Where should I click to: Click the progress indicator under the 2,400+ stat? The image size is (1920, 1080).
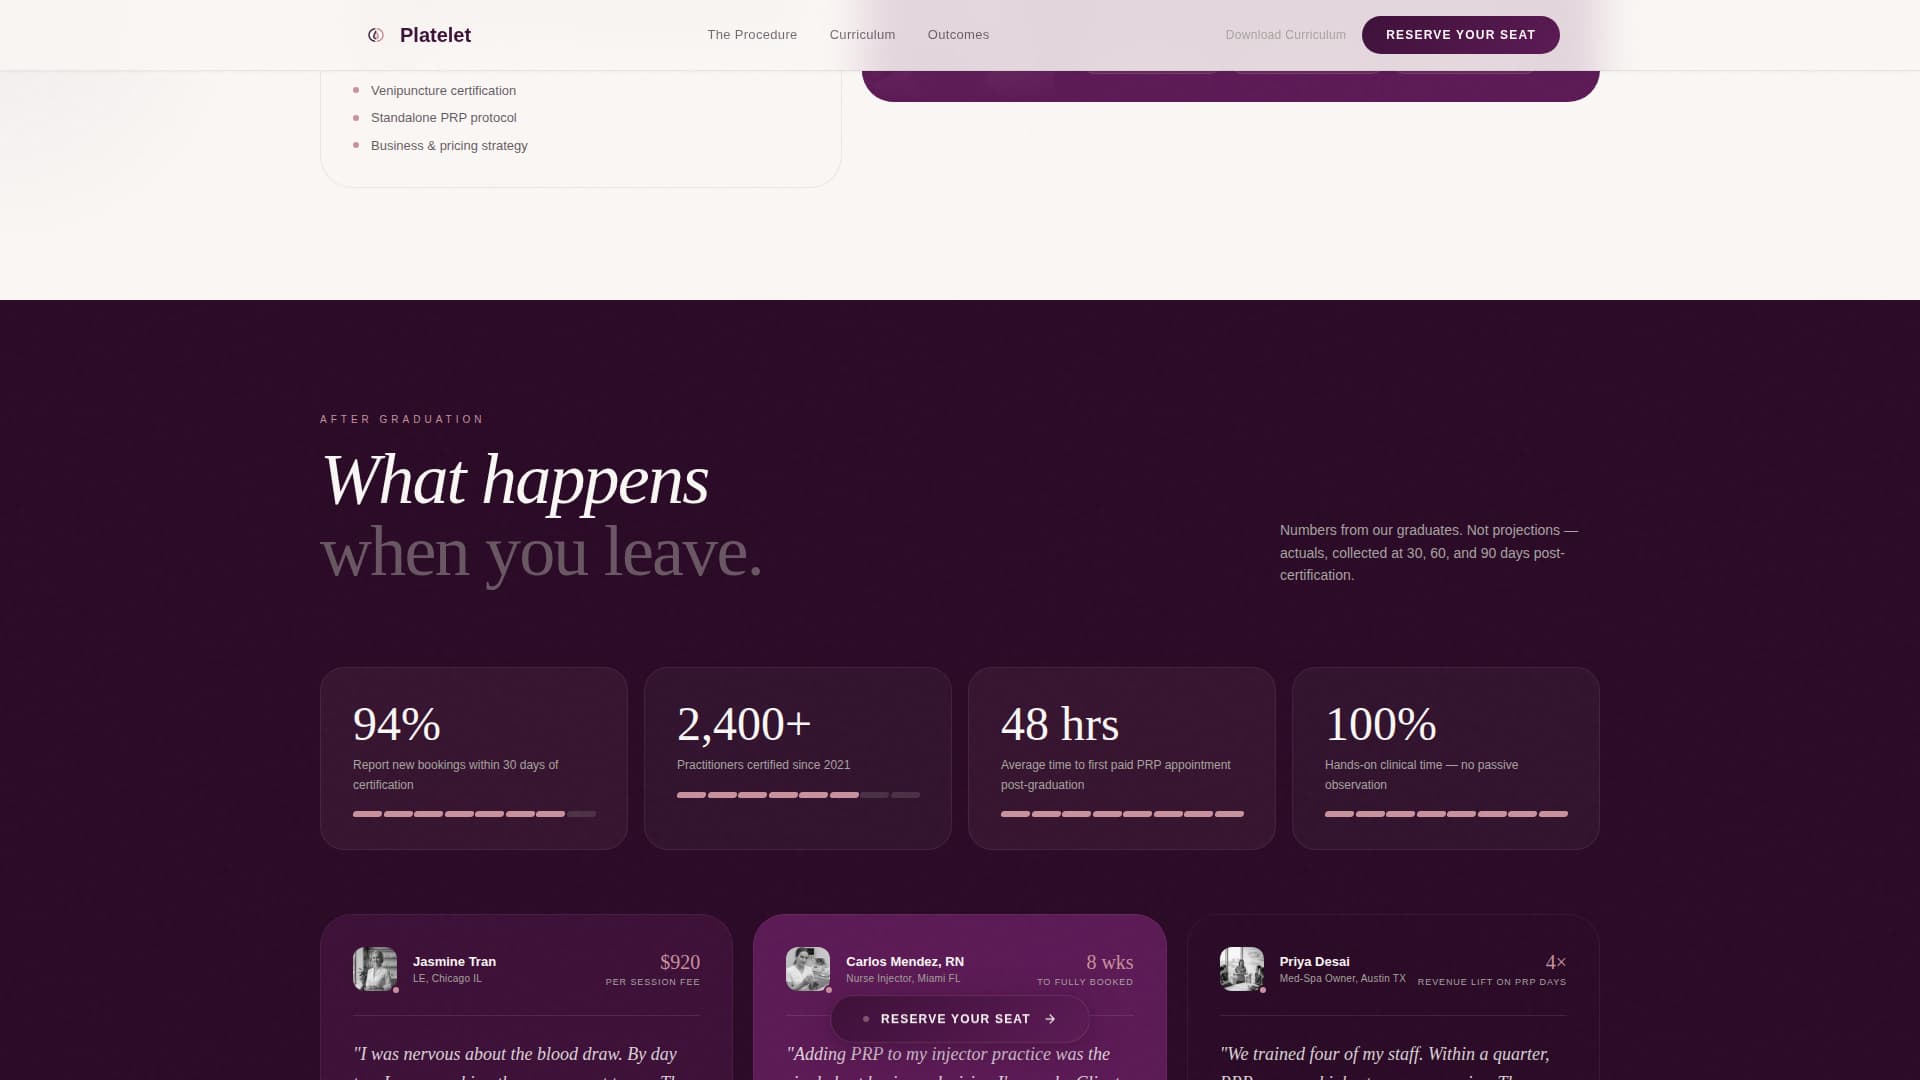(797, 795)
